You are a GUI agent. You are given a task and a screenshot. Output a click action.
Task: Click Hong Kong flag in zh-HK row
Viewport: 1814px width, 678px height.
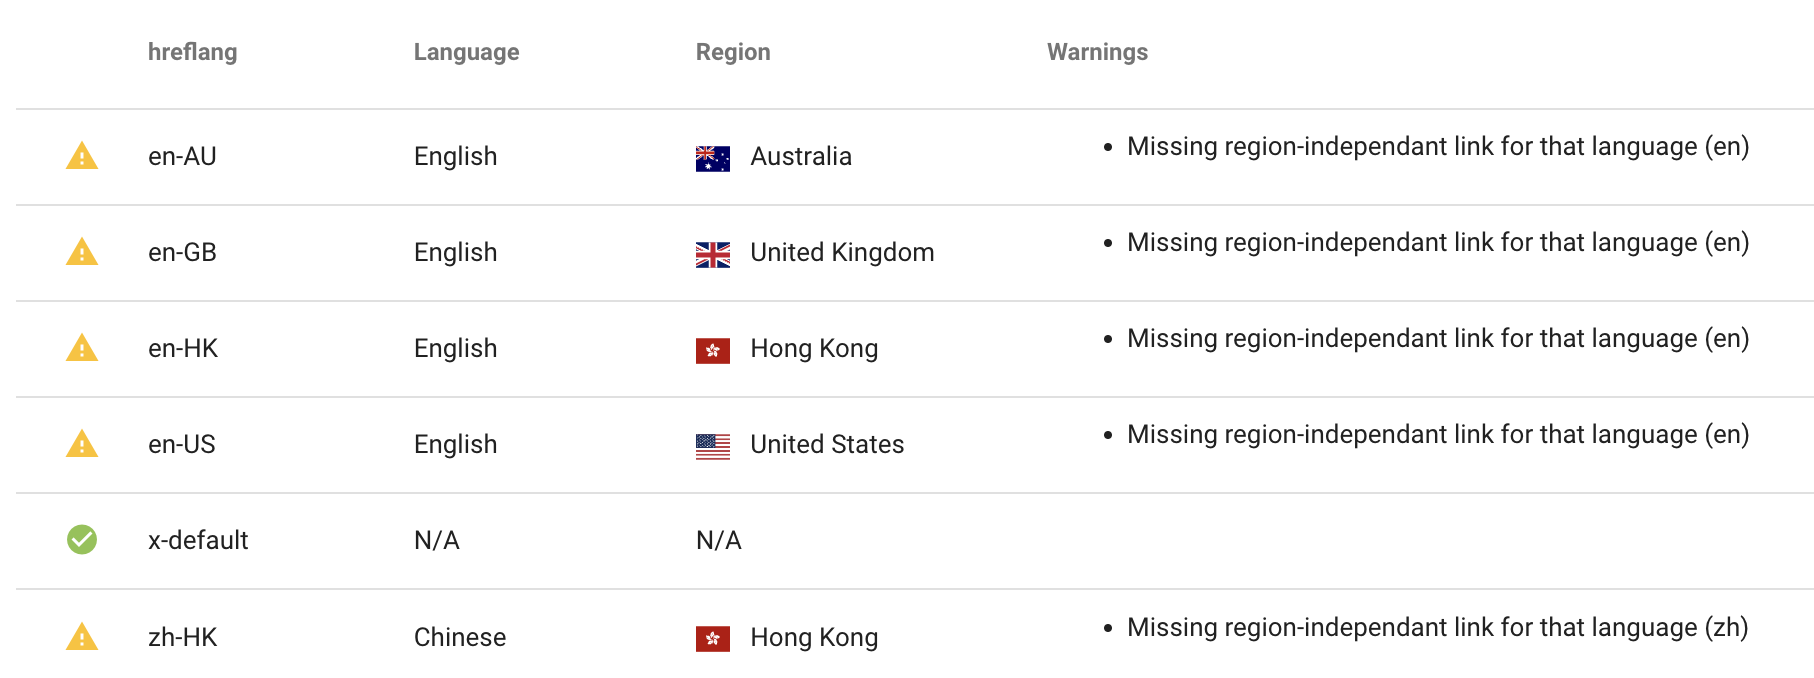[713, 639]
